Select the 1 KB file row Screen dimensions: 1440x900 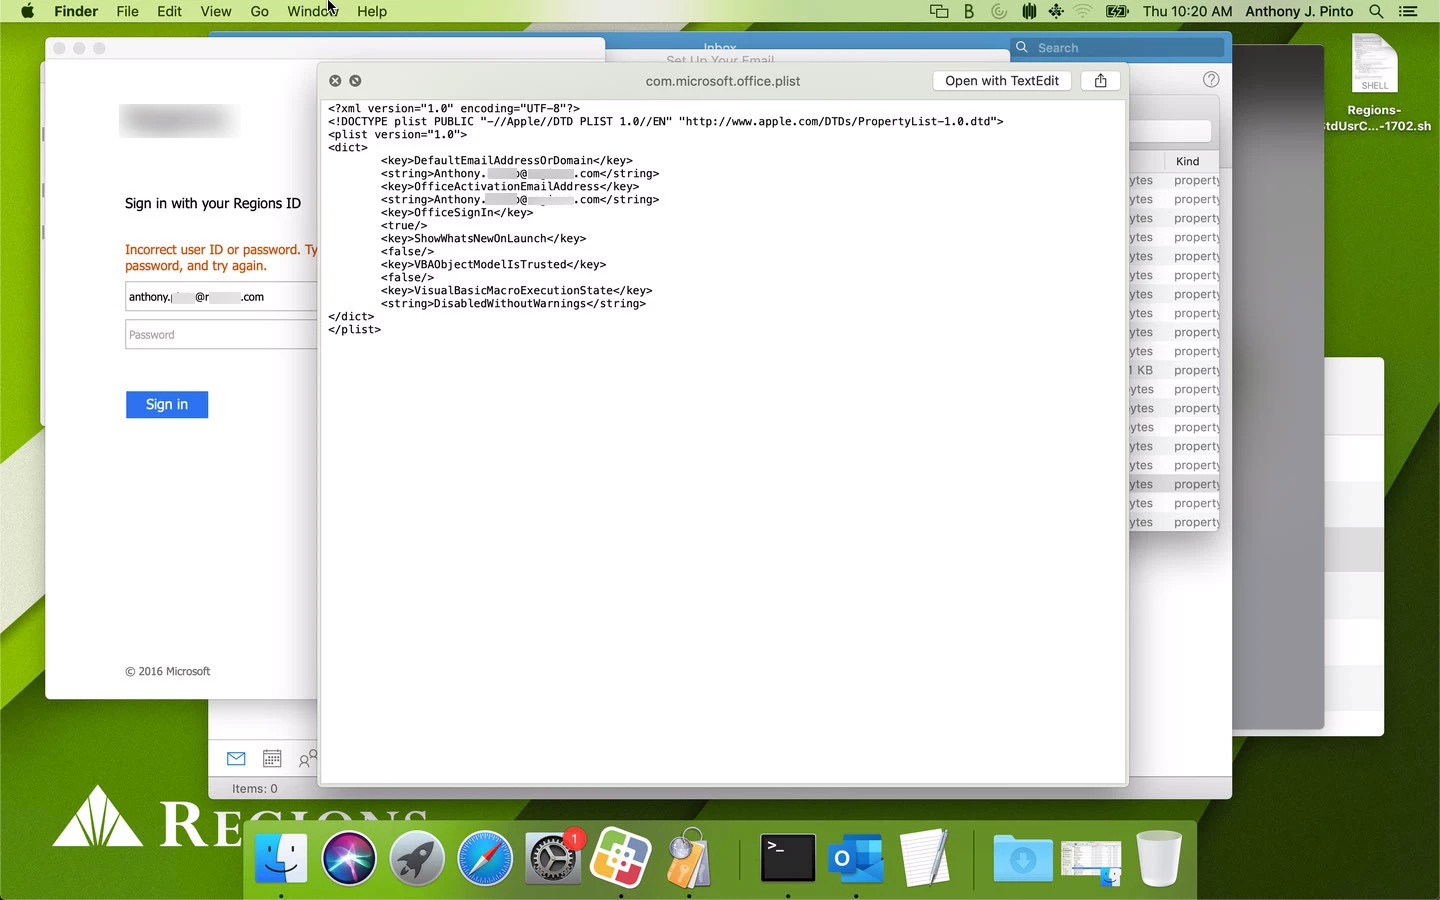(1174, 370)
